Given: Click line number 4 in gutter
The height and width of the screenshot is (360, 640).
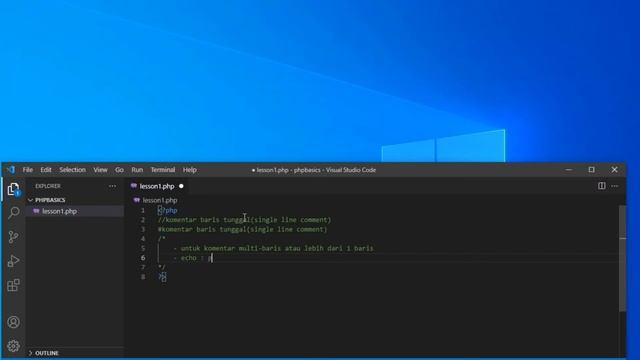Looking at the screenshot, I should [143, 239].
